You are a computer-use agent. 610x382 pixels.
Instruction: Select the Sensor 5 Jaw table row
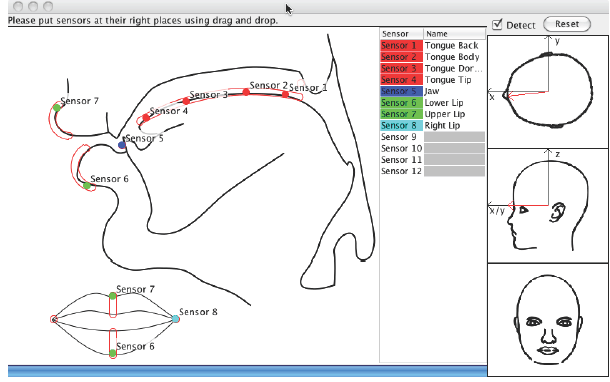click(x=433, y=91)
